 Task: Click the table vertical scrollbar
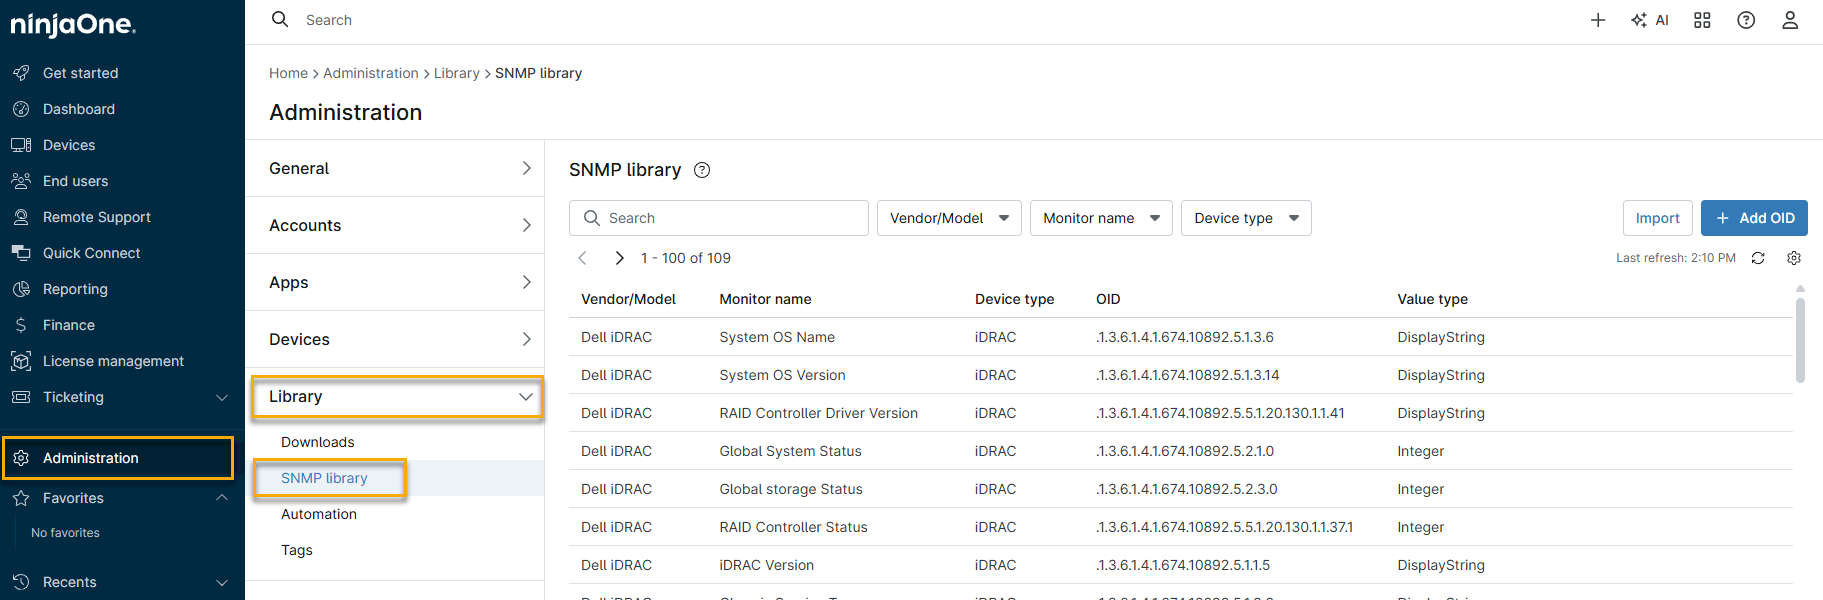coord(1800,340)
